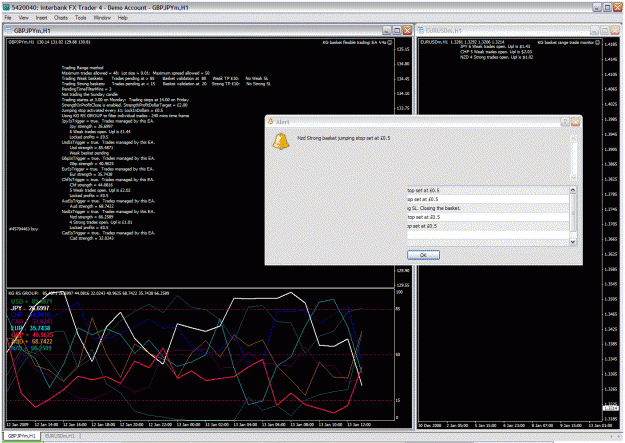
Task: Click the smiley face EA icon on the GBPJPYm chart
Action: click(390, 42)
